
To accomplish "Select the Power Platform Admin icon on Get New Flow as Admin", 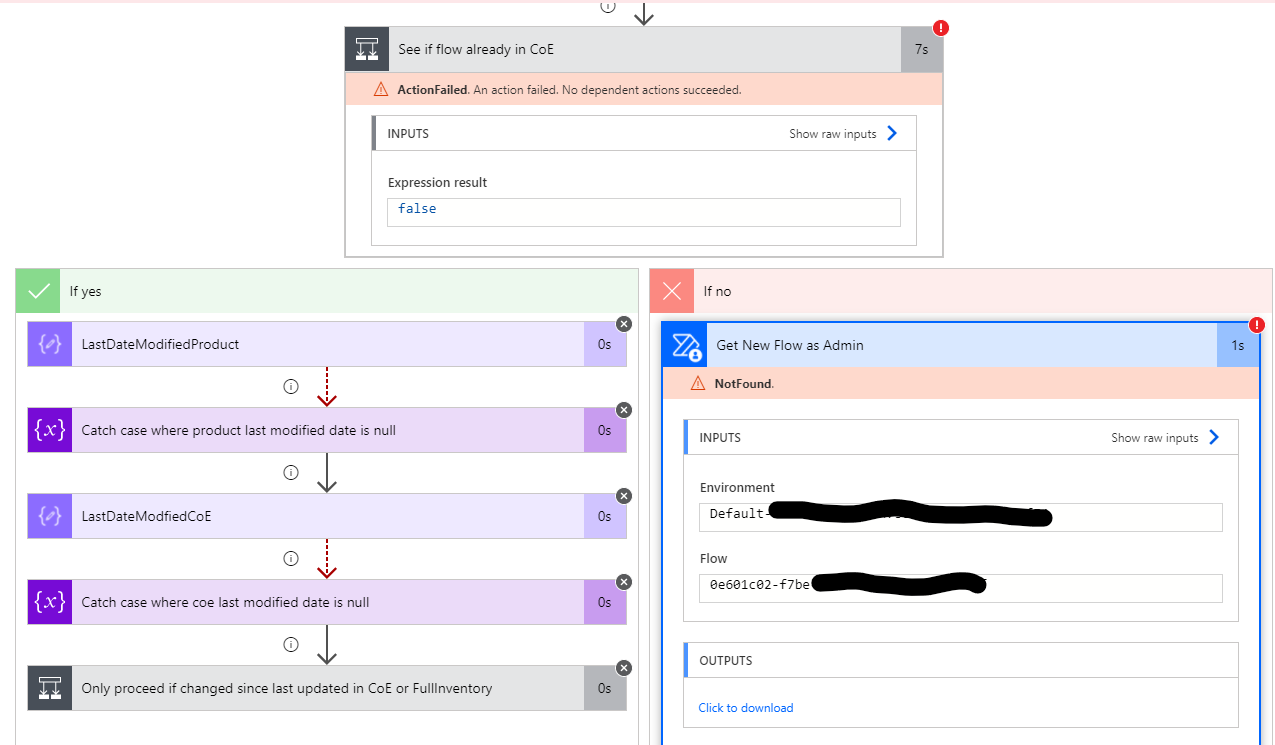I will click(685, 344).
